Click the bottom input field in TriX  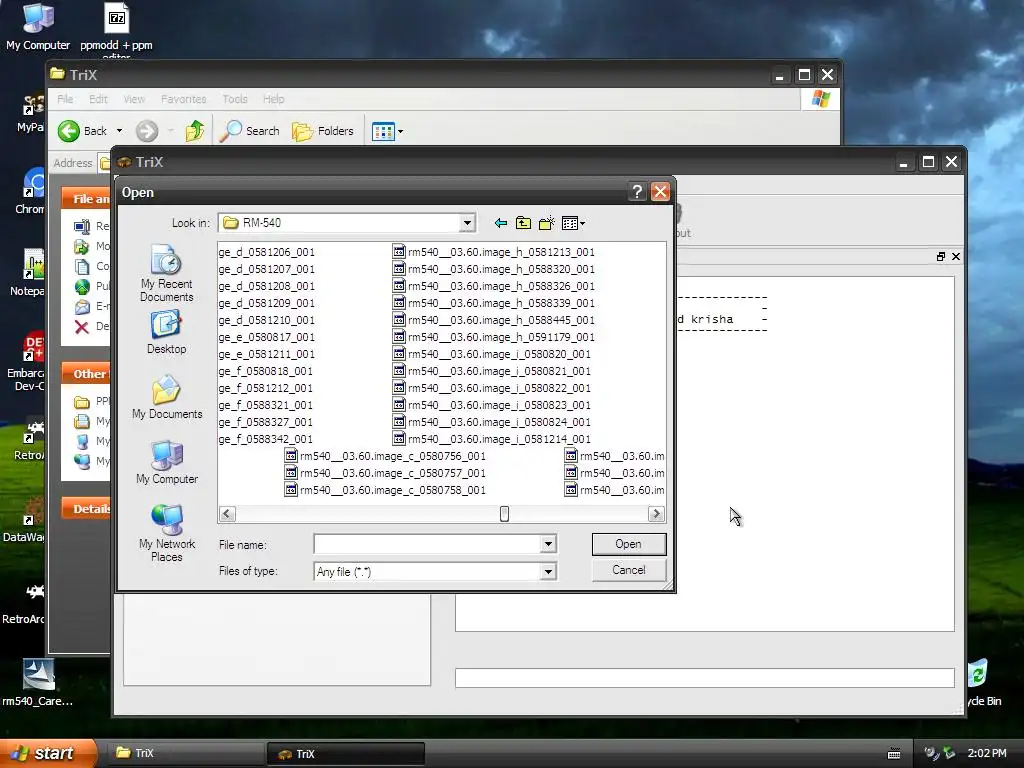coord(705,678)
